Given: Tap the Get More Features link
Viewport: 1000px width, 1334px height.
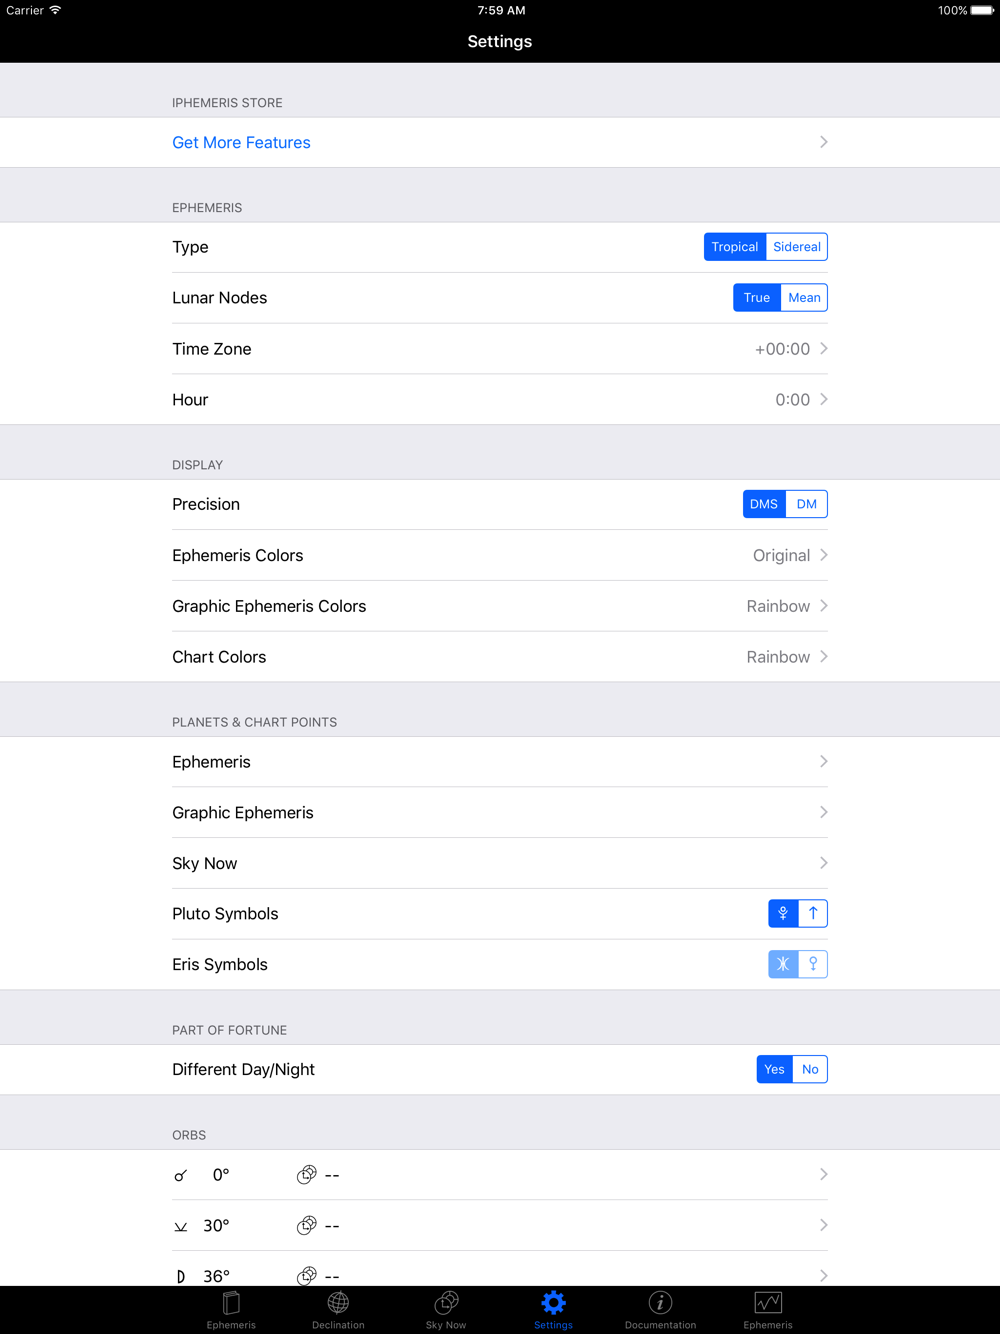Looking at the screenshot, I should [242, 143].
